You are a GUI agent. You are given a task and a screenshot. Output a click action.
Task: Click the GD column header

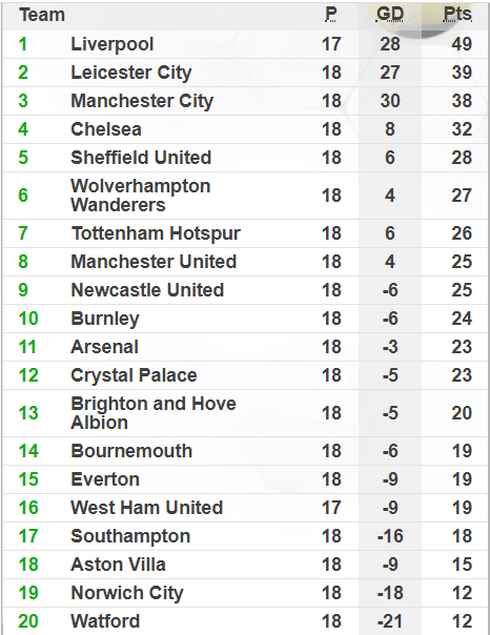390,15
